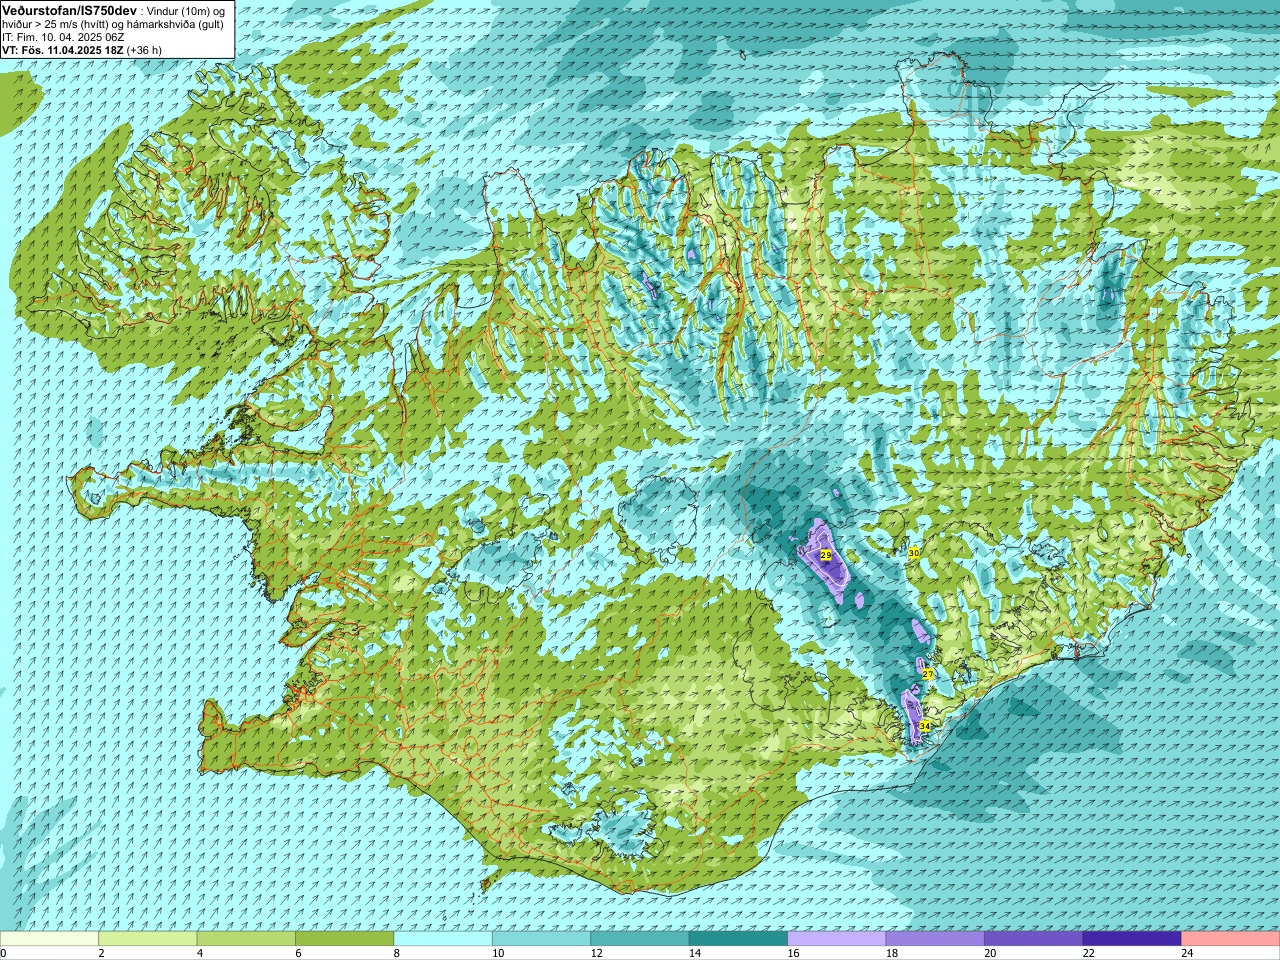The width and height of the screenshot is (1280, 960).
Task: Click the legend scale number 2
Action: 101,953
